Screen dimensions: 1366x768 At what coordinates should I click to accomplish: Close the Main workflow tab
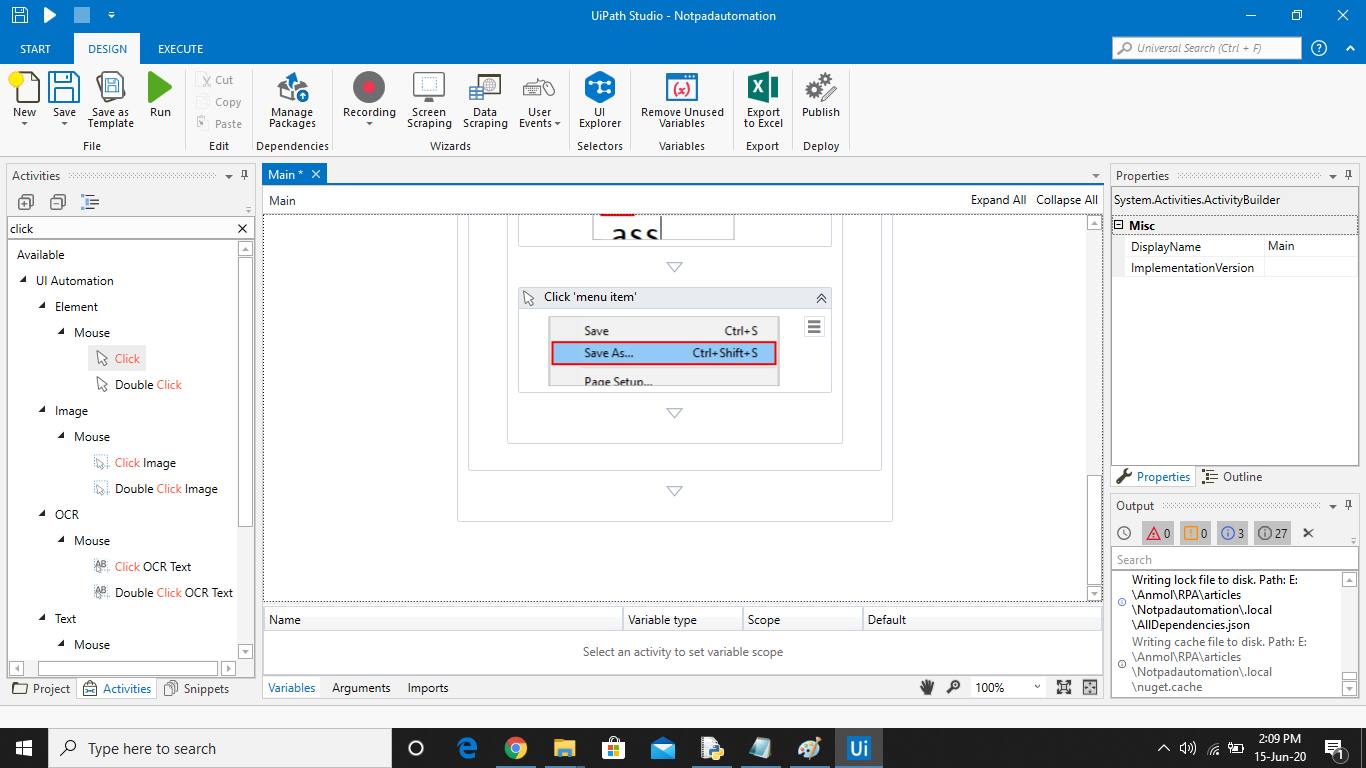pos(316,174)
